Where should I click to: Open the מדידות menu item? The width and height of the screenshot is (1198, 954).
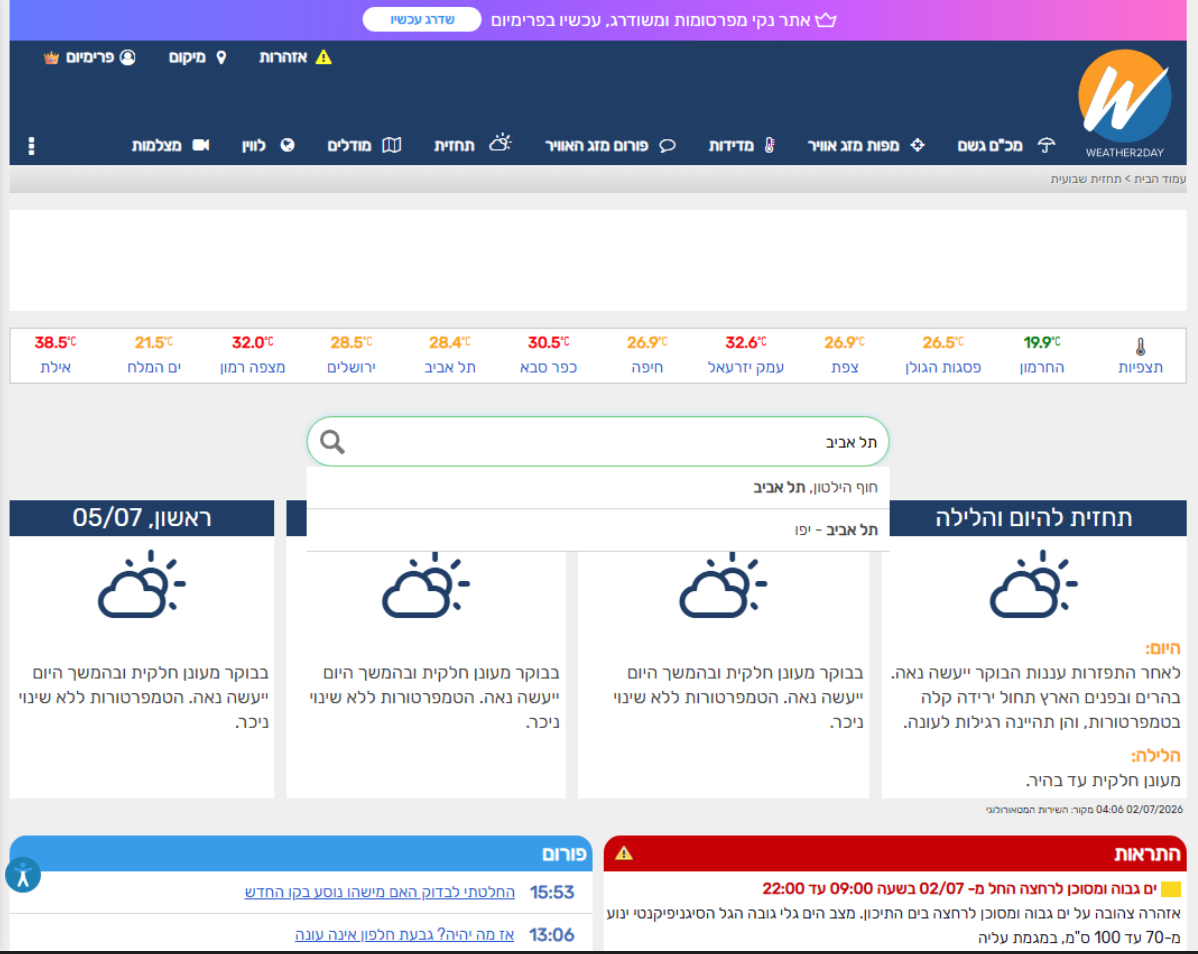coord(731,145)
